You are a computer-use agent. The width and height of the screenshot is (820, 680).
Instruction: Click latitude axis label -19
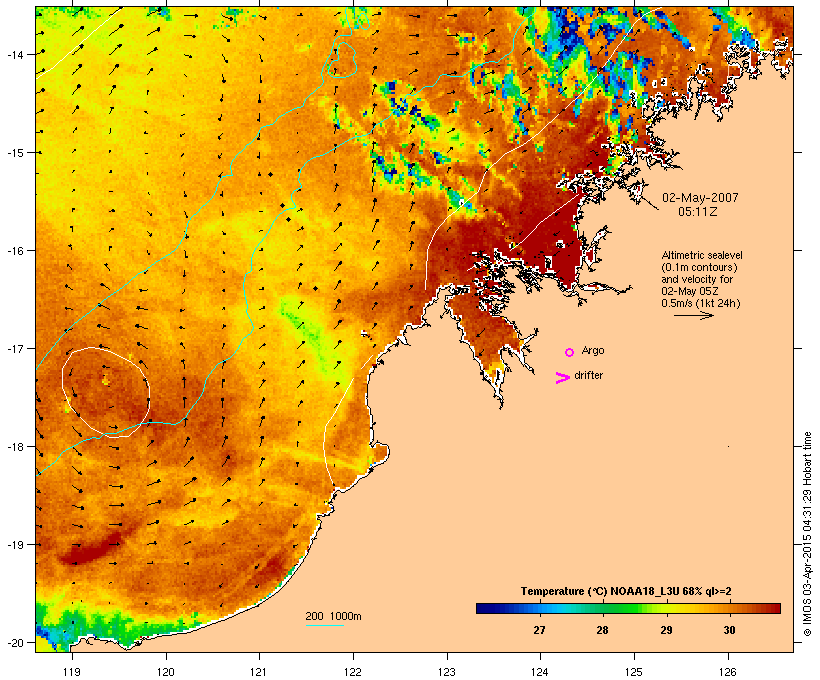point(15,545)
